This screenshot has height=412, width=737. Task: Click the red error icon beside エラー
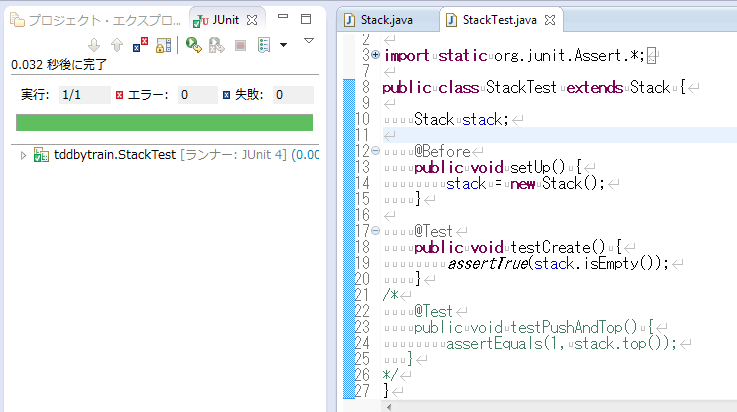point(119,95)
